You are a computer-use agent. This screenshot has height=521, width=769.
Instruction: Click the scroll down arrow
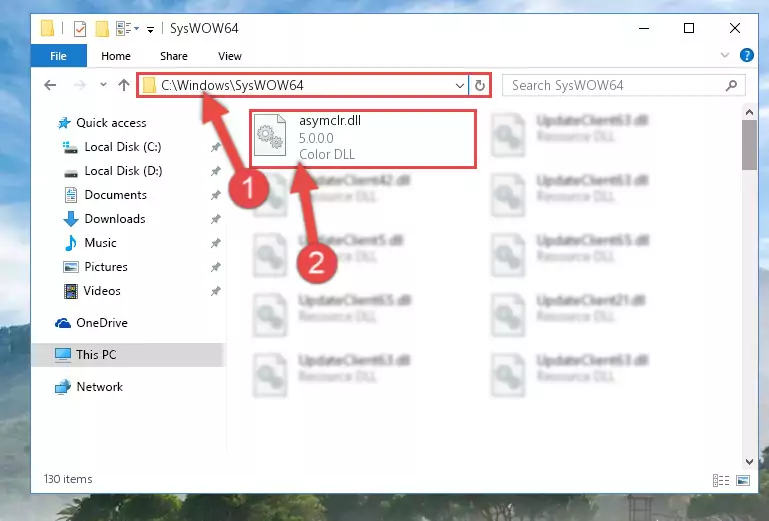pos(749,462)
